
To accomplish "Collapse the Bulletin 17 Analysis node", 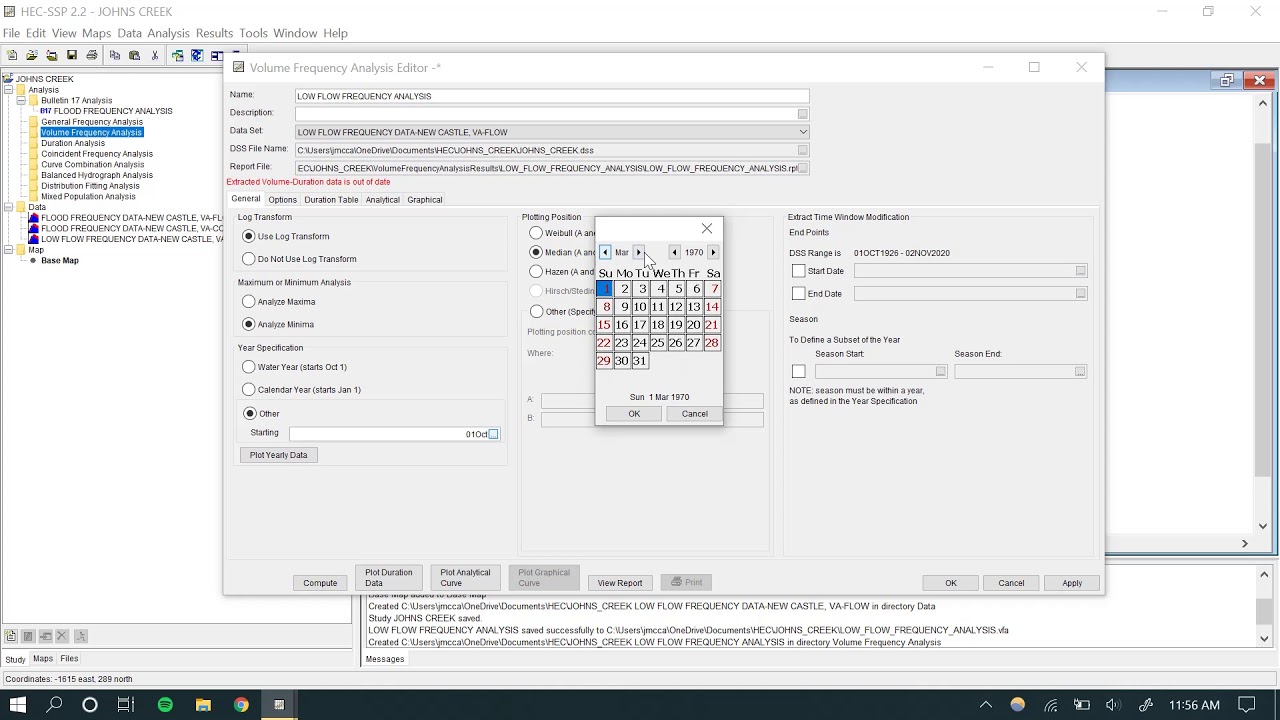I will pyautogui.click(x=20, y=101).
